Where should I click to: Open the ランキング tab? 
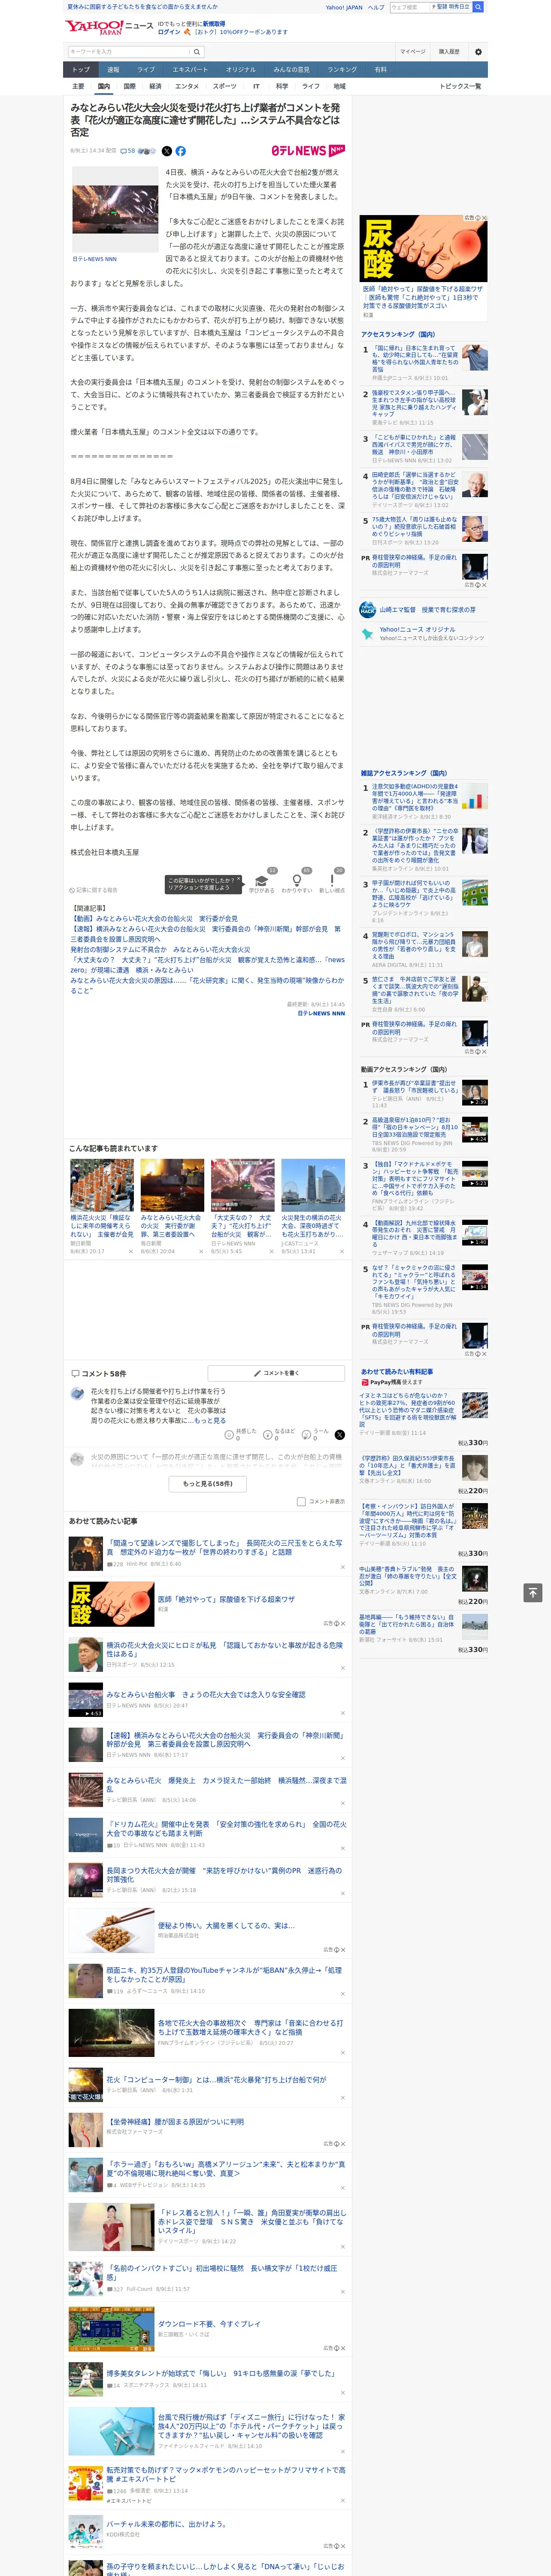pyautogui.click(x=342, y=70)
